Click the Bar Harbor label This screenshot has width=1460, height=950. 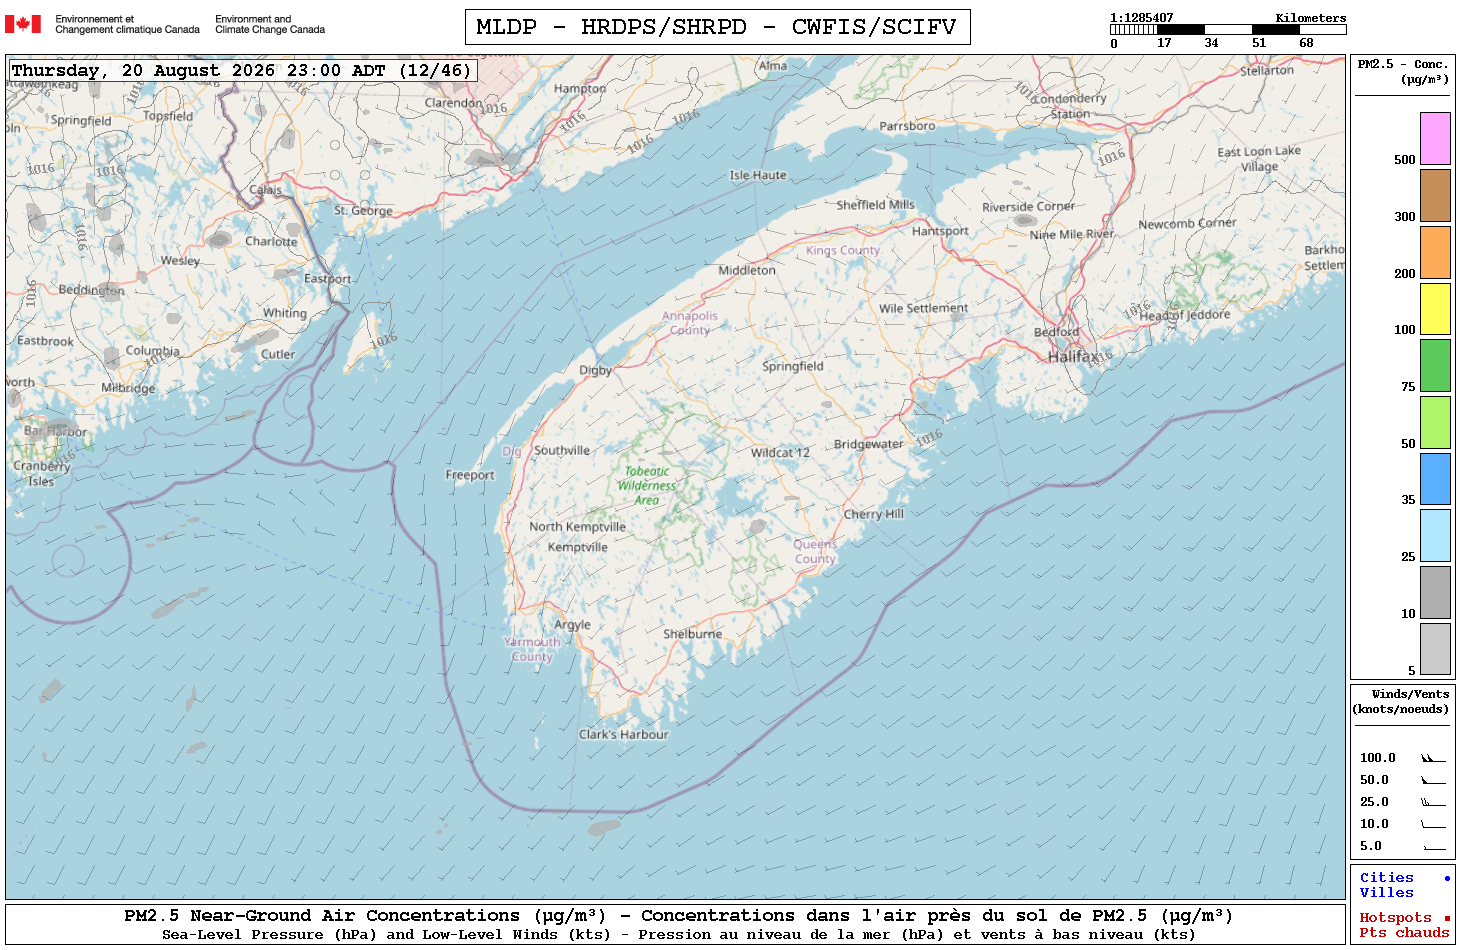56,432
